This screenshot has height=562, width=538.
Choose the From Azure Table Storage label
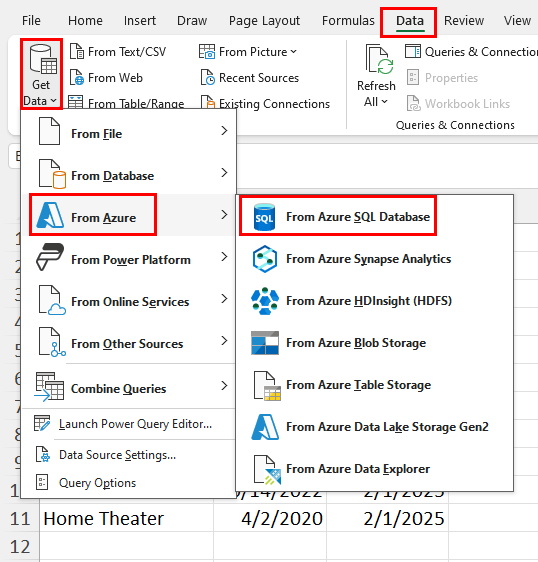coord(358,385)
